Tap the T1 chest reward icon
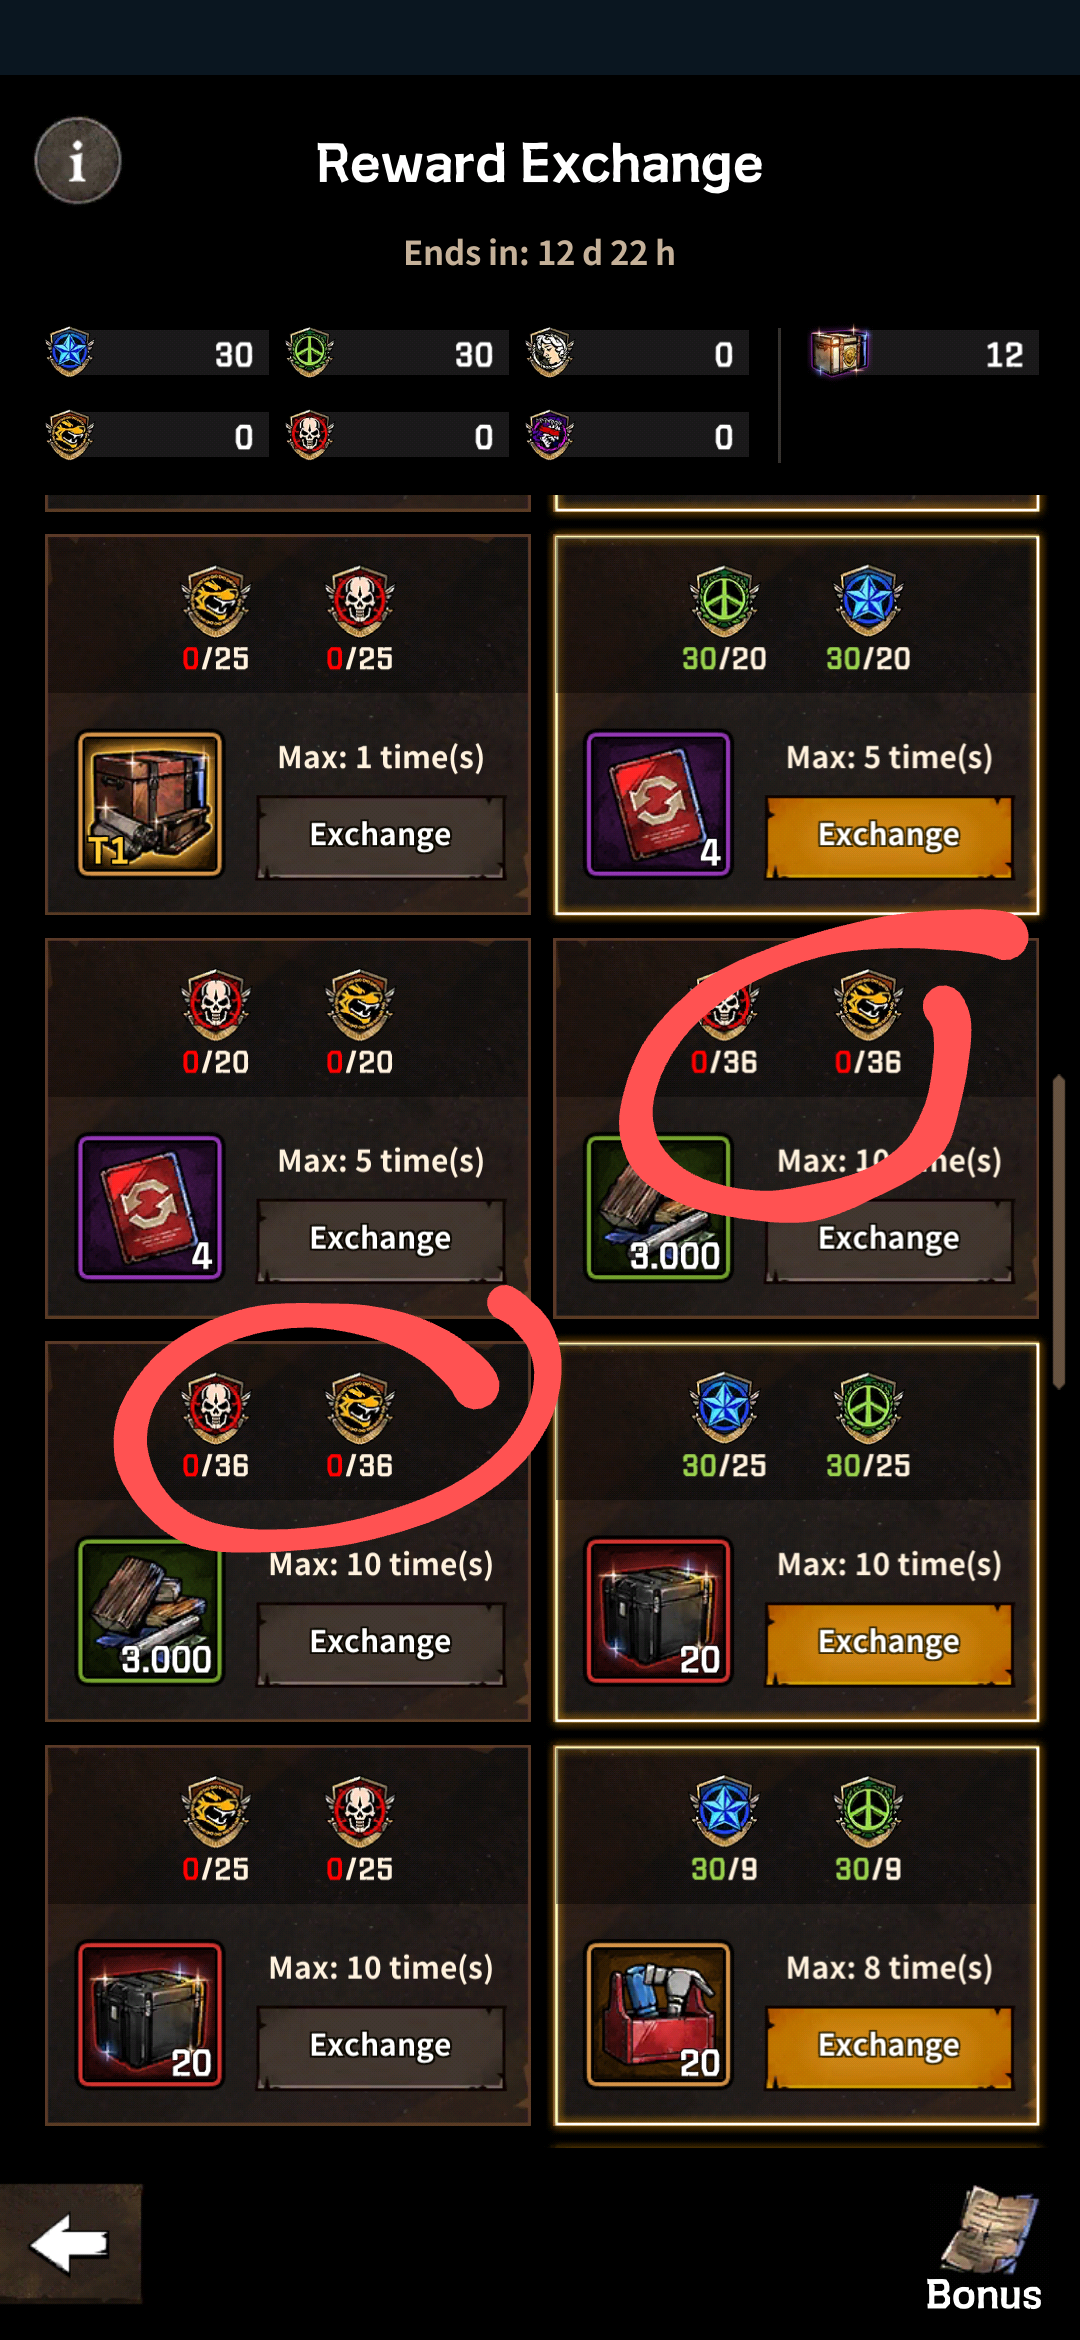Screen dimensions: 1080x2340 (150, 805)
